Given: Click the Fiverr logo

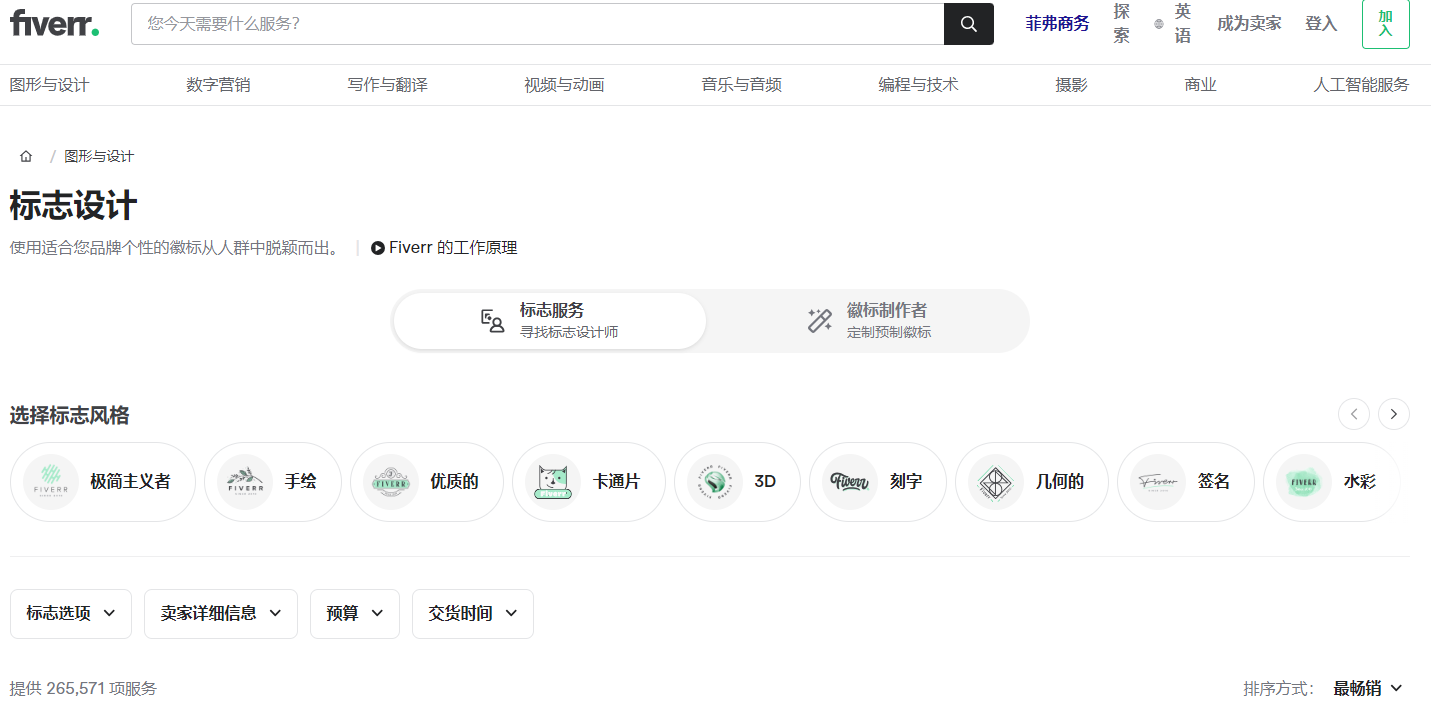Looking at the screenshot, I should pyautogui.click(x=54, y=23).
